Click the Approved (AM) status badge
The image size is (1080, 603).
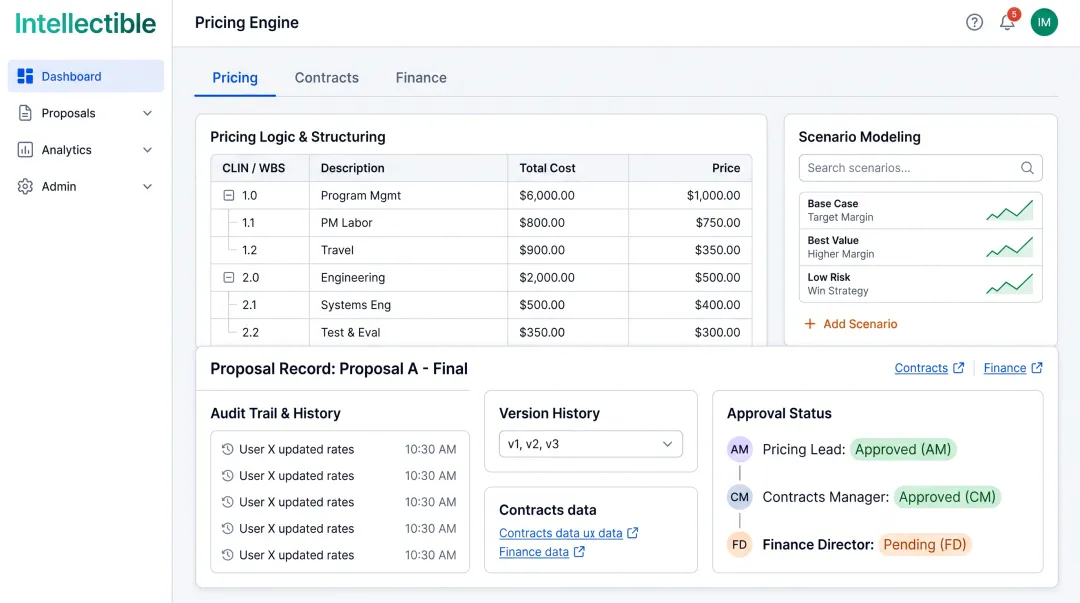[903, 449]
